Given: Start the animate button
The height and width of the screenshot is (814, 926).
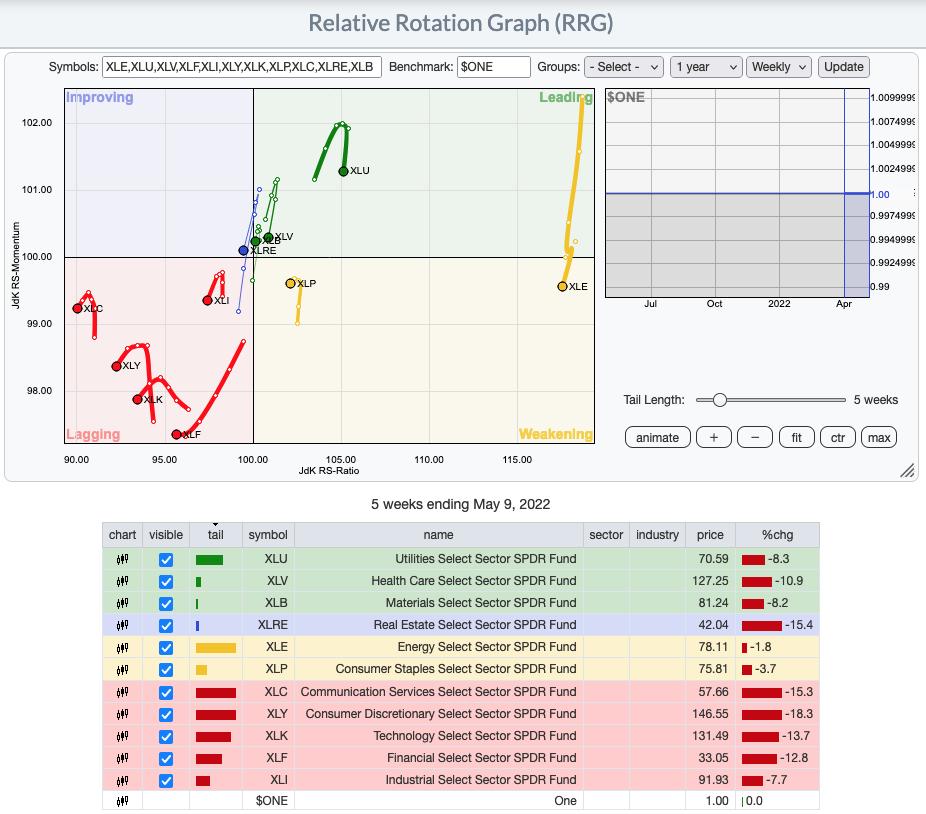Looking at the screenshot, I should coord(657,438).
